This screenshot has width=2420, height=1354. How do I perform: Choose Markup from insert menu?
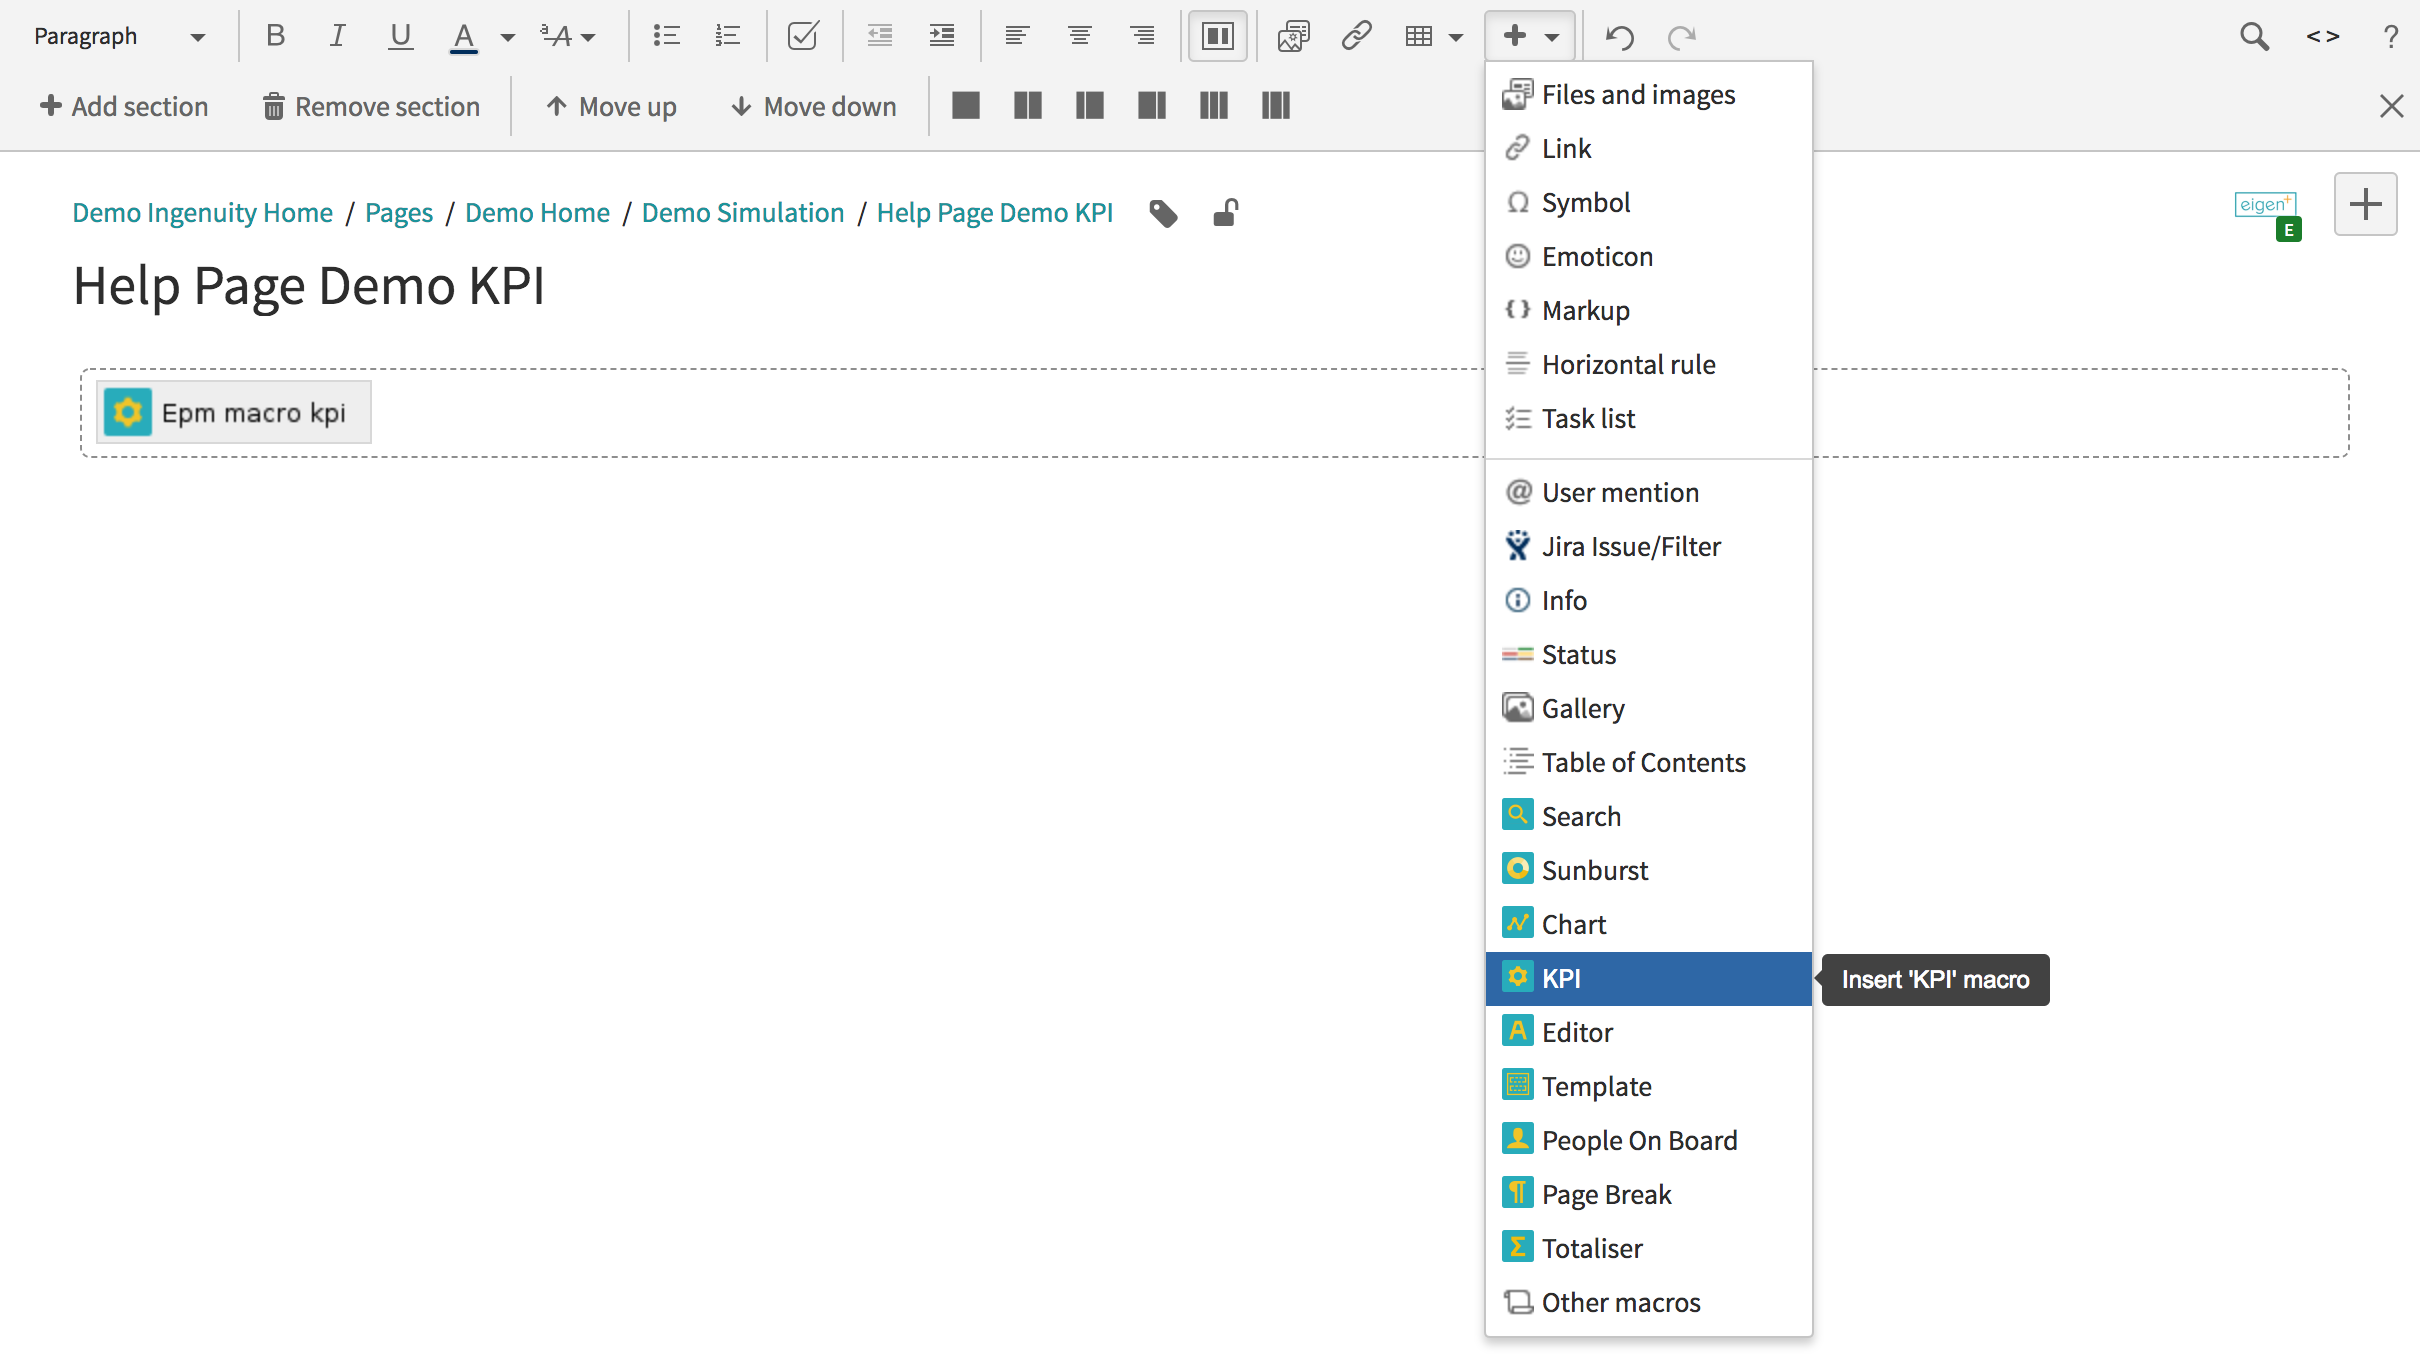click(x=1648, y=310)
